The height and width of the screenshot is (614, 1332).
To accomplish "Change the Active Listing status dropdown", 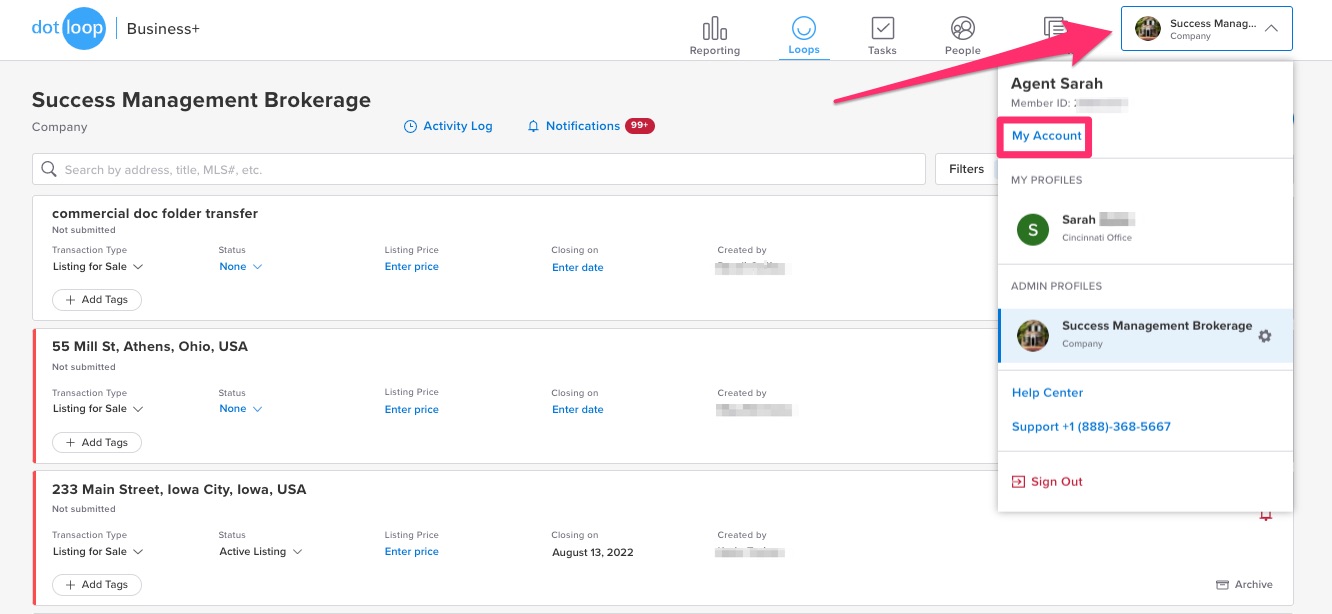I will (260, 552).
